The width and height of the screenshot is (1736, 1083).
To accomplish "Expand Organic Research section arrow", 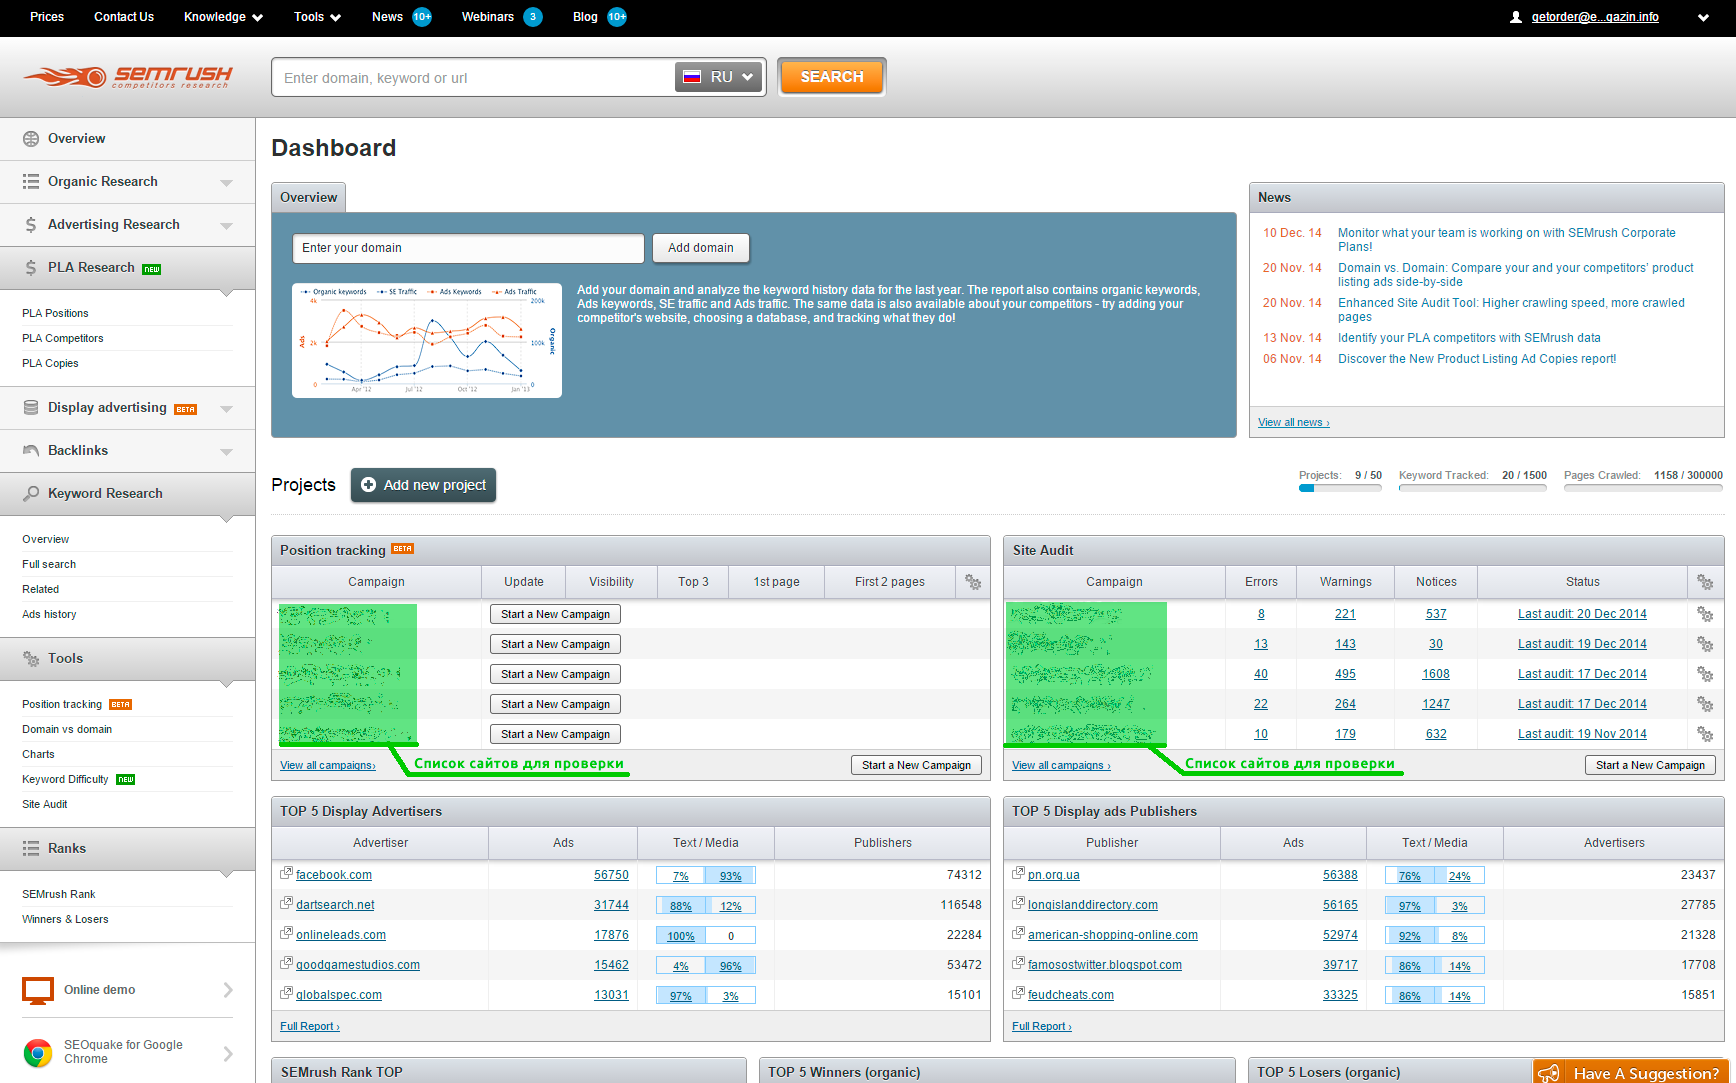I will [226, 183].
